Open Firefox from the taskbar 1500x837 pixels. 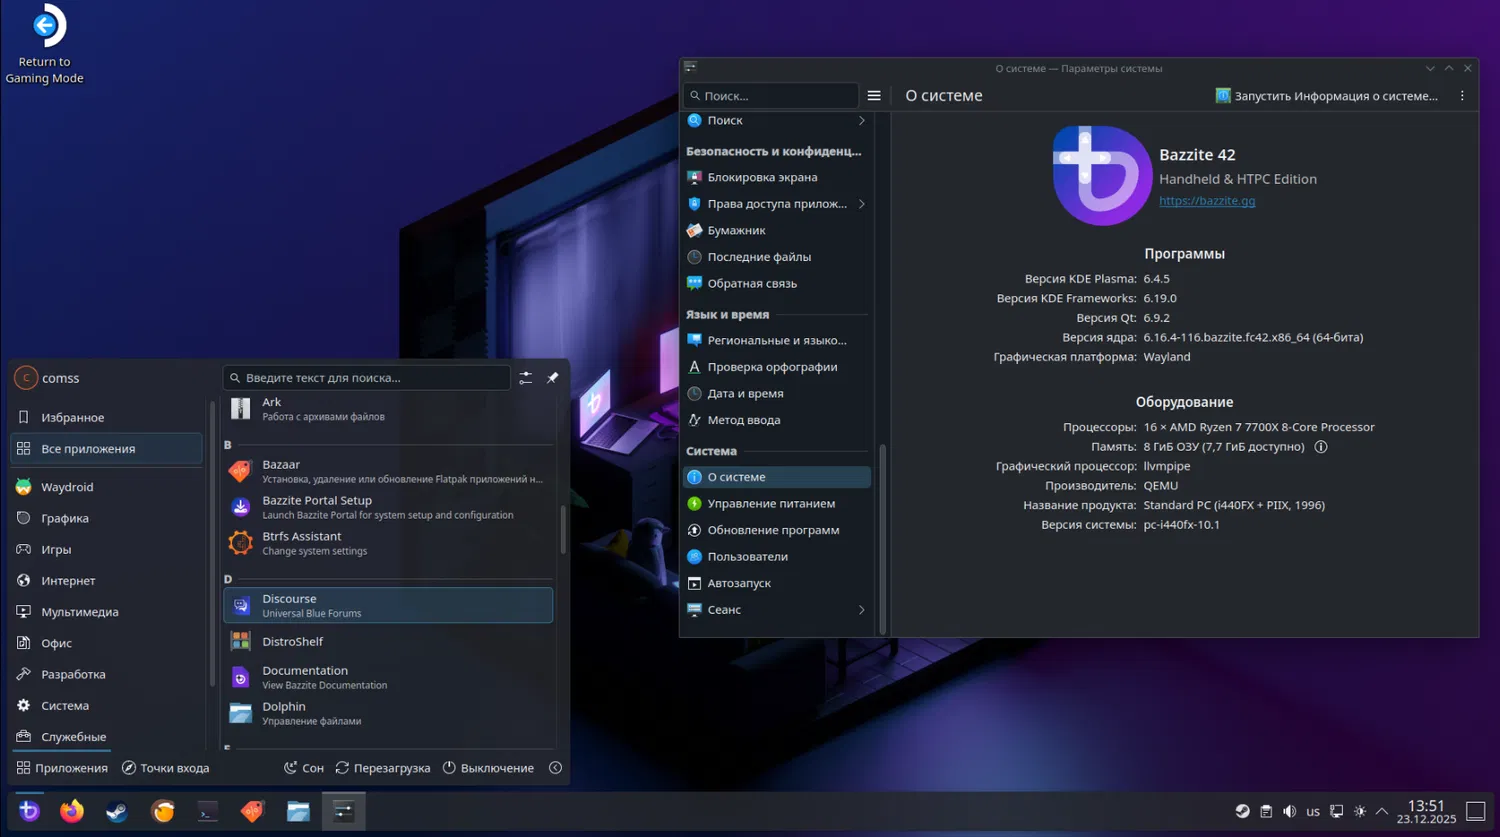(72, 811)
